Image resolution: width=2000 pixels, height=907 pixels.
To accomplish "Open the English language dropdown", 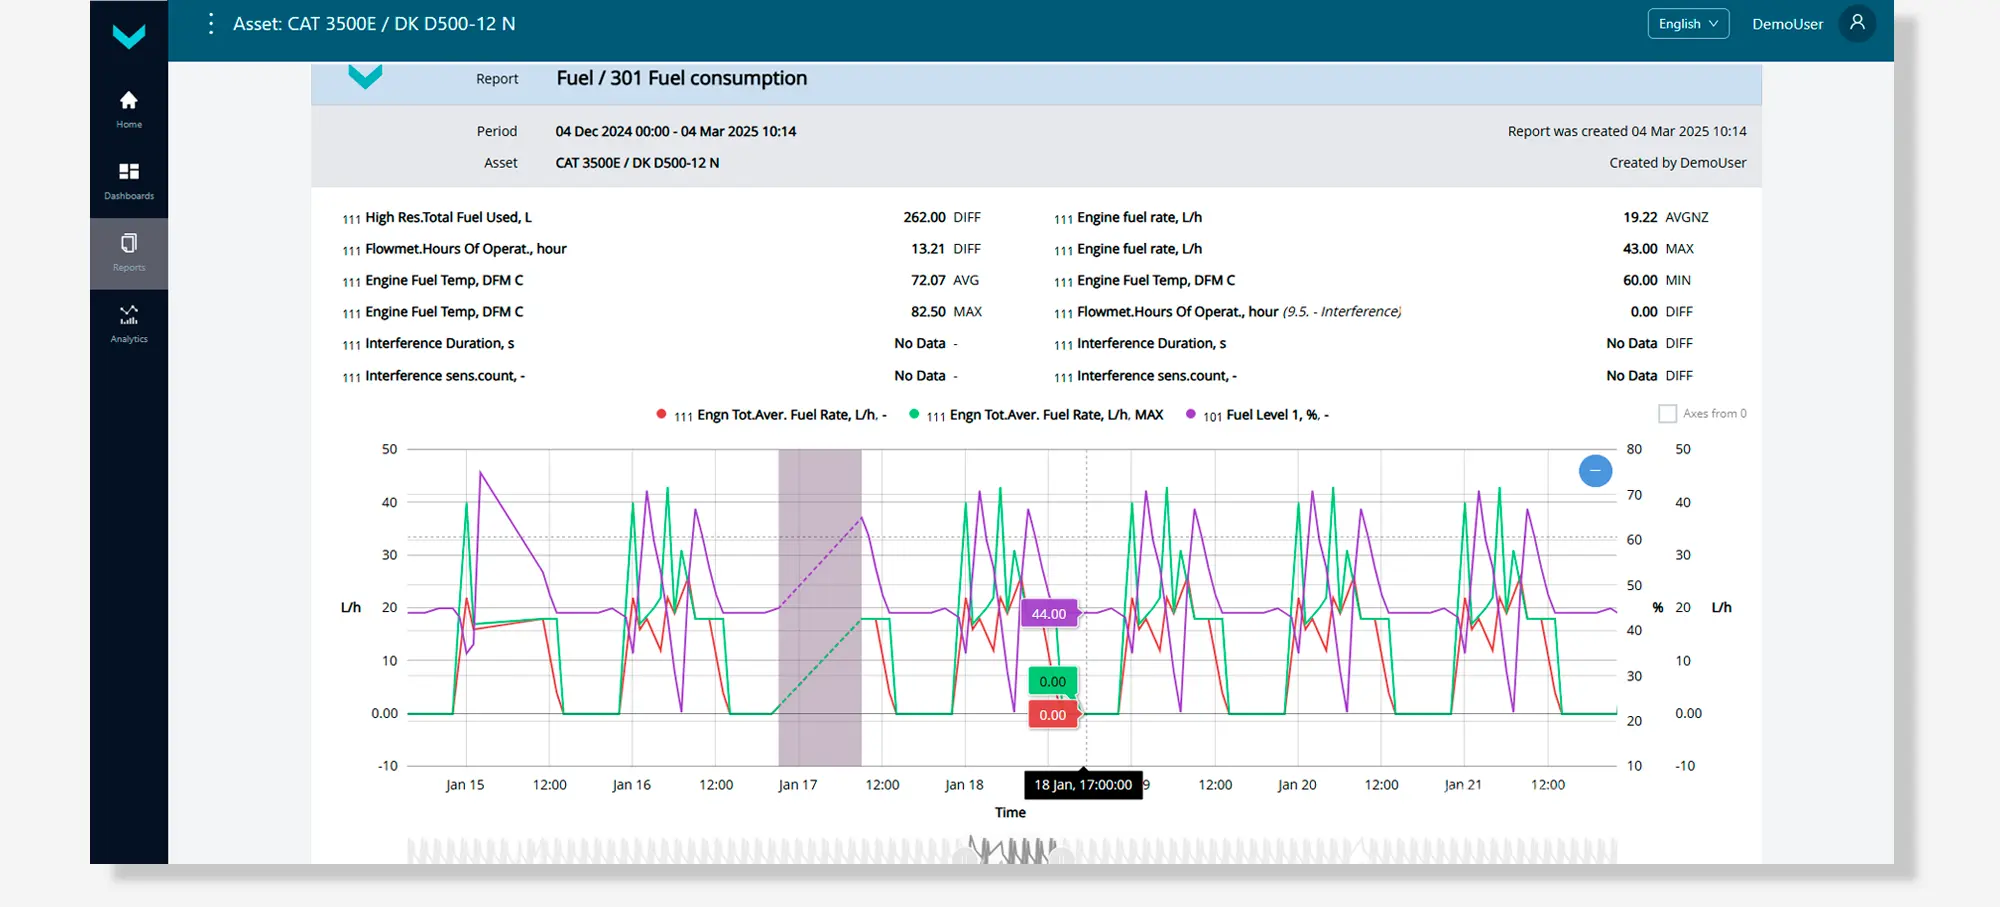I will 1688,24.
